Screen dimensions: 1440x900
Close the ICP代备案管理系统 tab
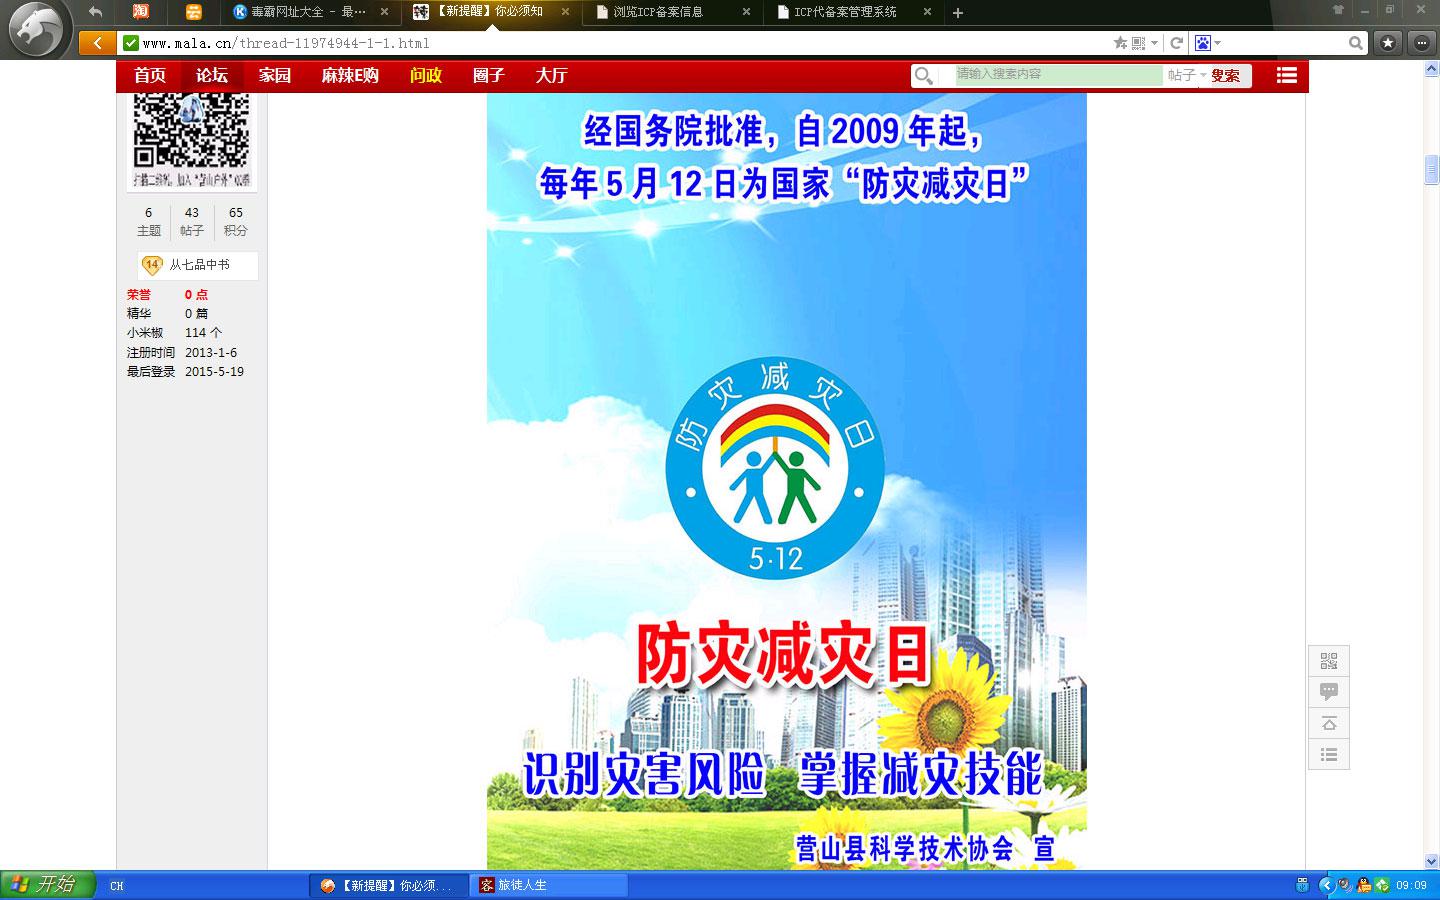click(927, 12)
